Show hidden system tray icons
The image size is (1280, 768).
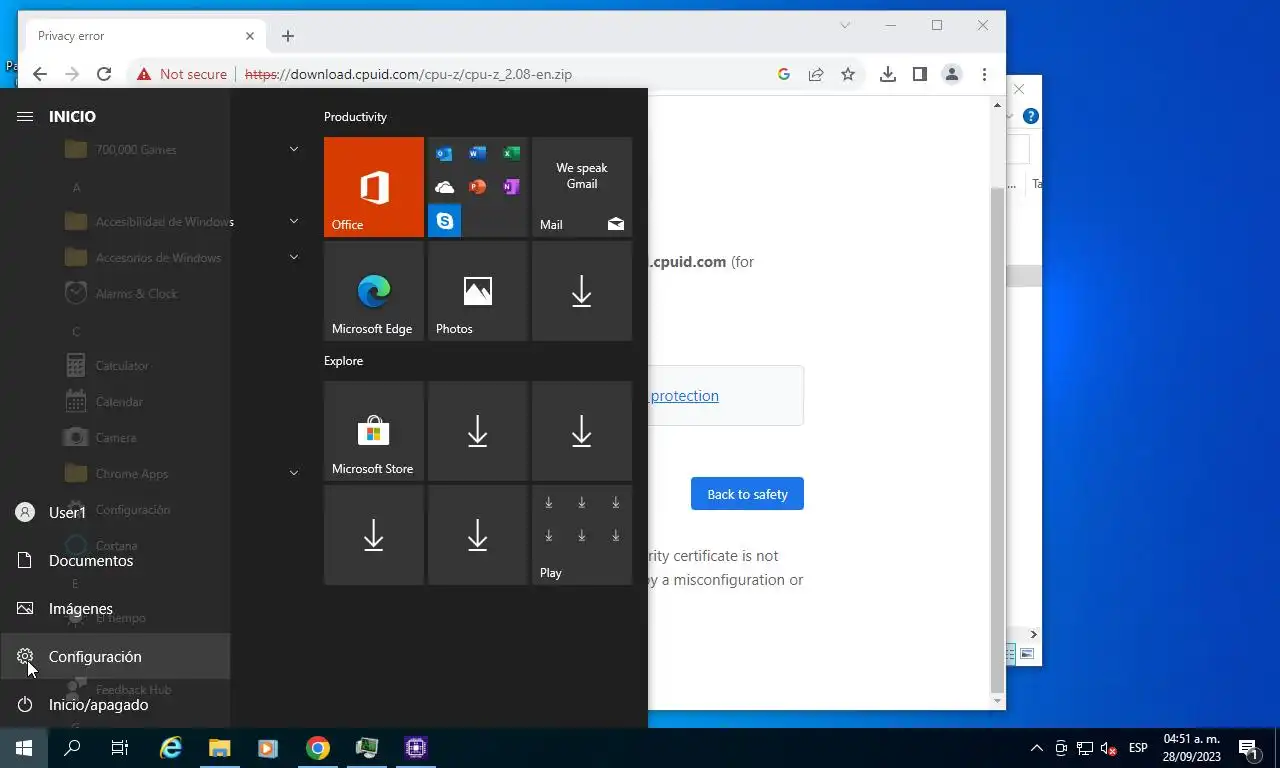1037,748
